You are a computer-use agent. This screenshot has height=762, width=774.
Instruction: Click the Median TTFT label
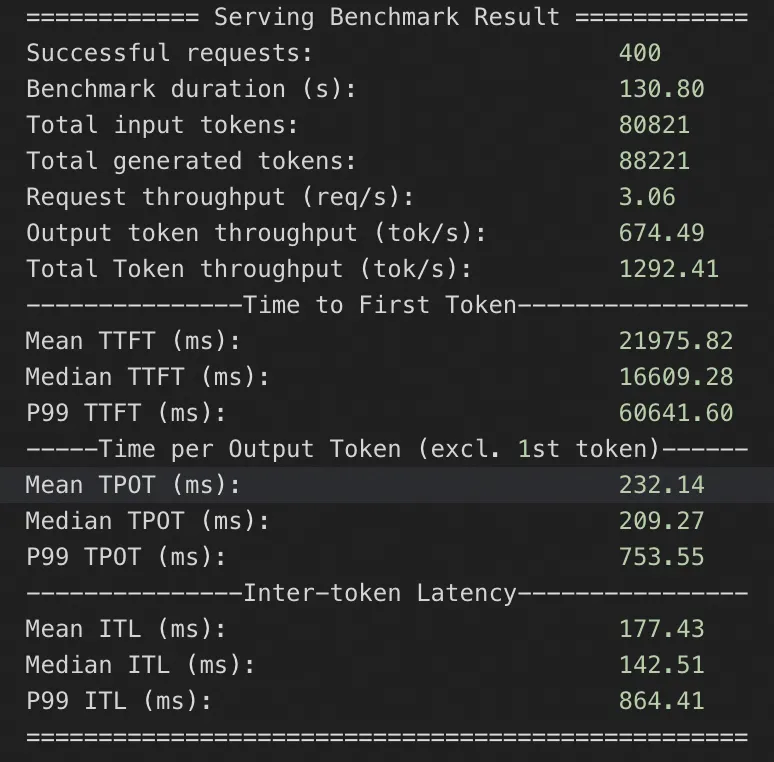click(148, 377)
